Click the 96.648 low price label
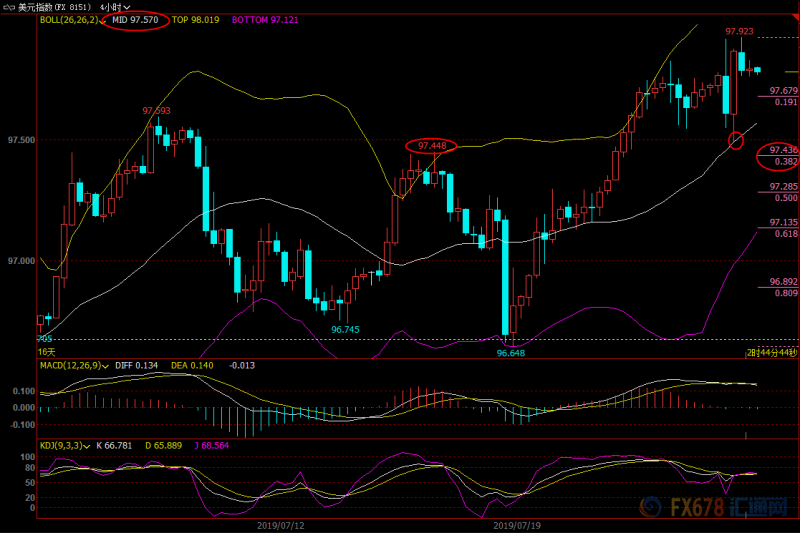The image size is (800, 533). [x=511, y=353]
